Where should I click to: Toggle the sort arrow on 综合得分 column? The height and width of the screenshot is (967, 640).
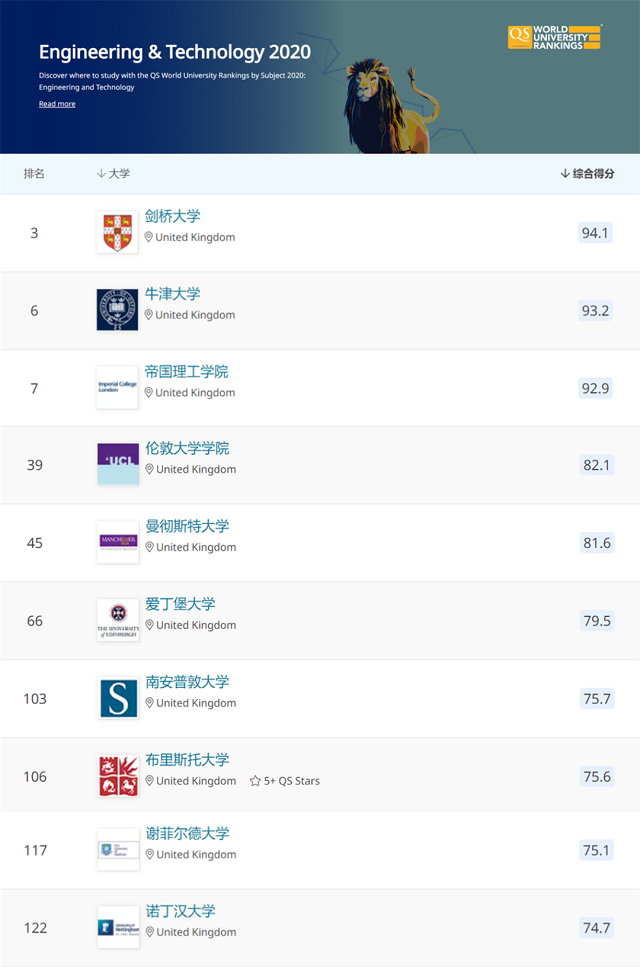[x=565, y=173]
